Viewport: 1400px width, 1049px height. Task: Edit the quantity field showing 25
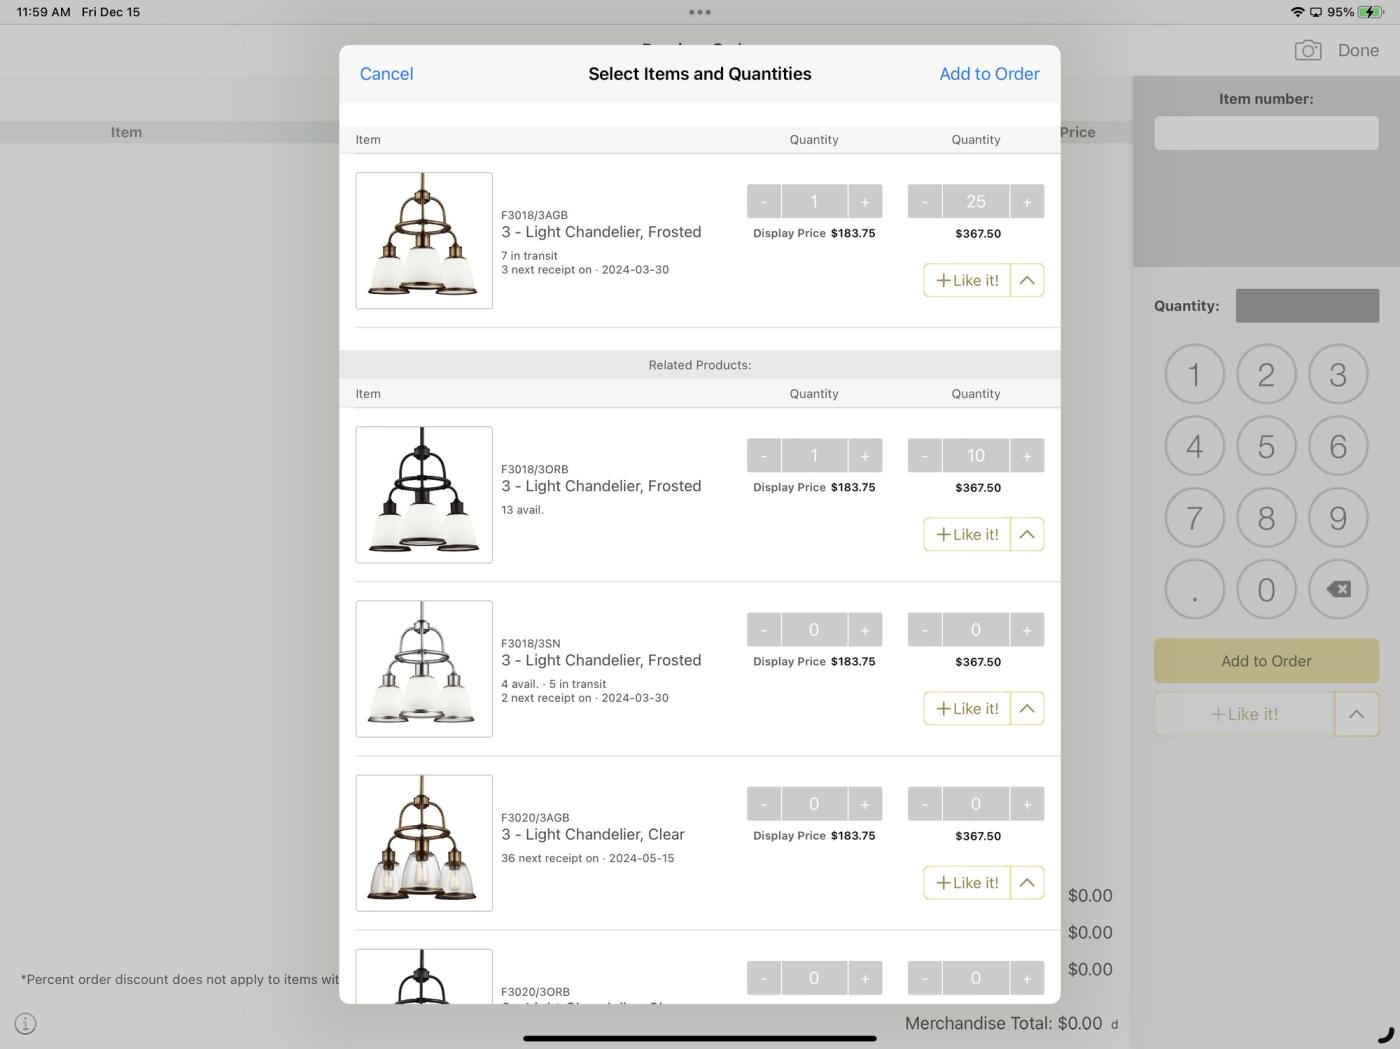pyautogui.click(x=976, y=201)
